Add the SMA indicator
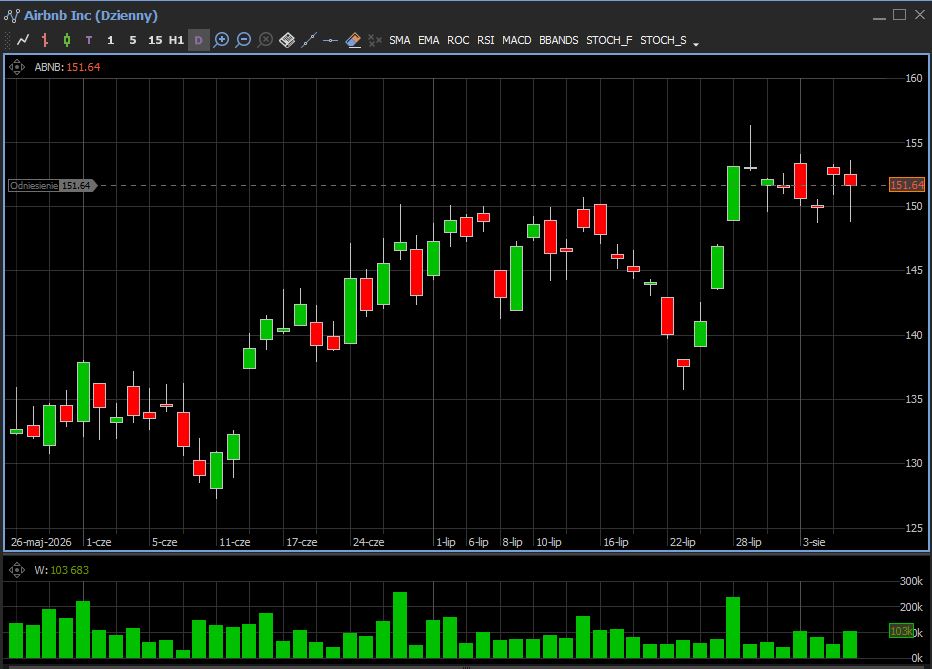Viewport: 932px width, 669px height. pos(399,40)
